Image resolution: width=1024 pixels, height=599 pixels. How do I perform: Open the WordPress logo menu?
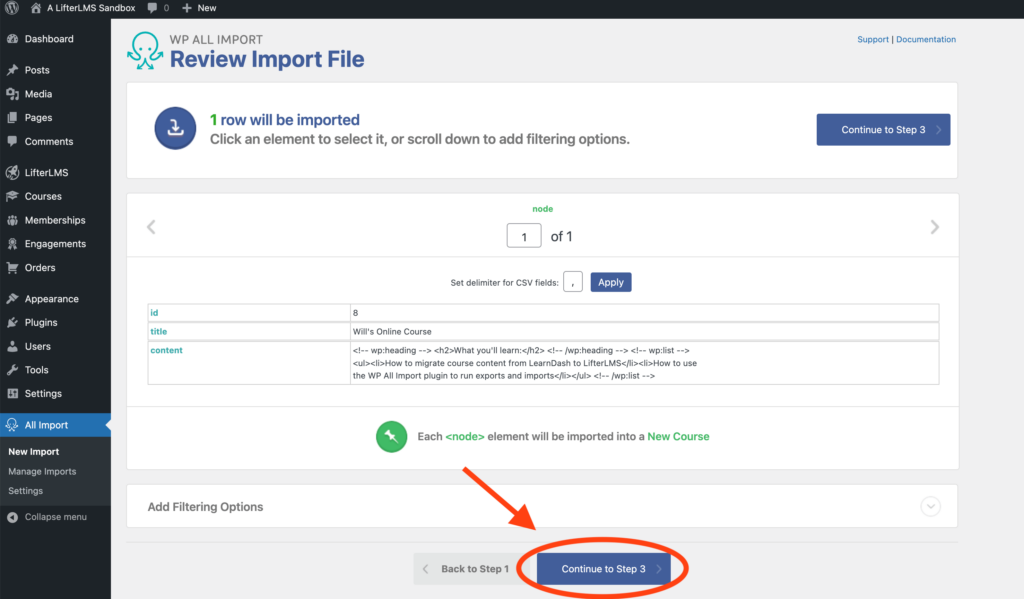pos(12,8)
